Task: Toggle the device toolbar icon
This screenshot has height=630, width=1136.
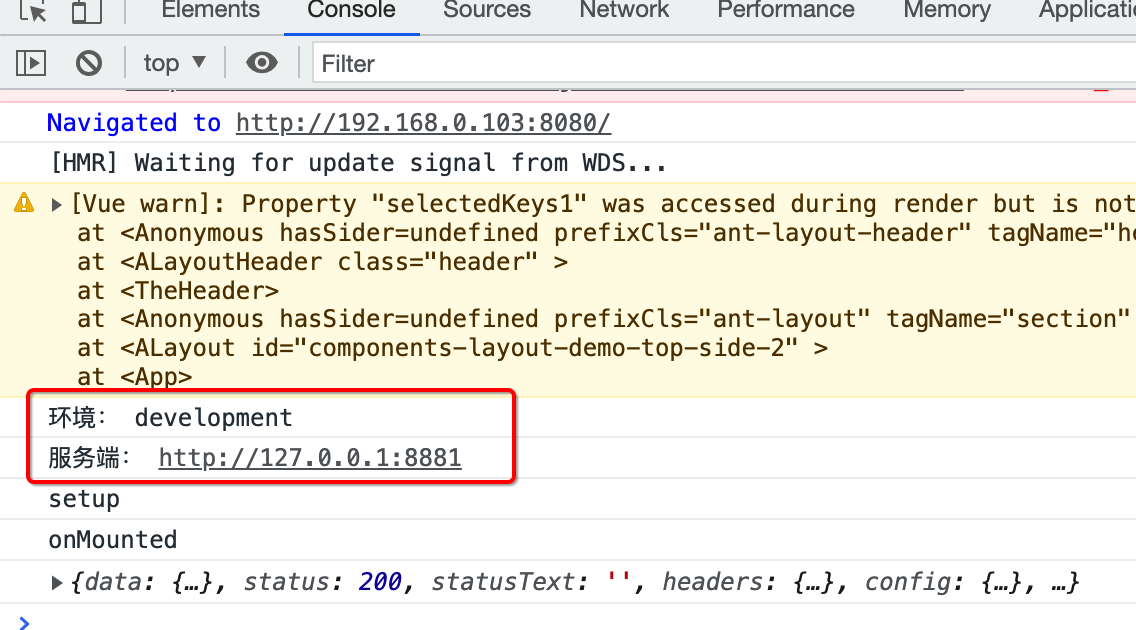Action: pyautogui.click(x=86, y=10)
